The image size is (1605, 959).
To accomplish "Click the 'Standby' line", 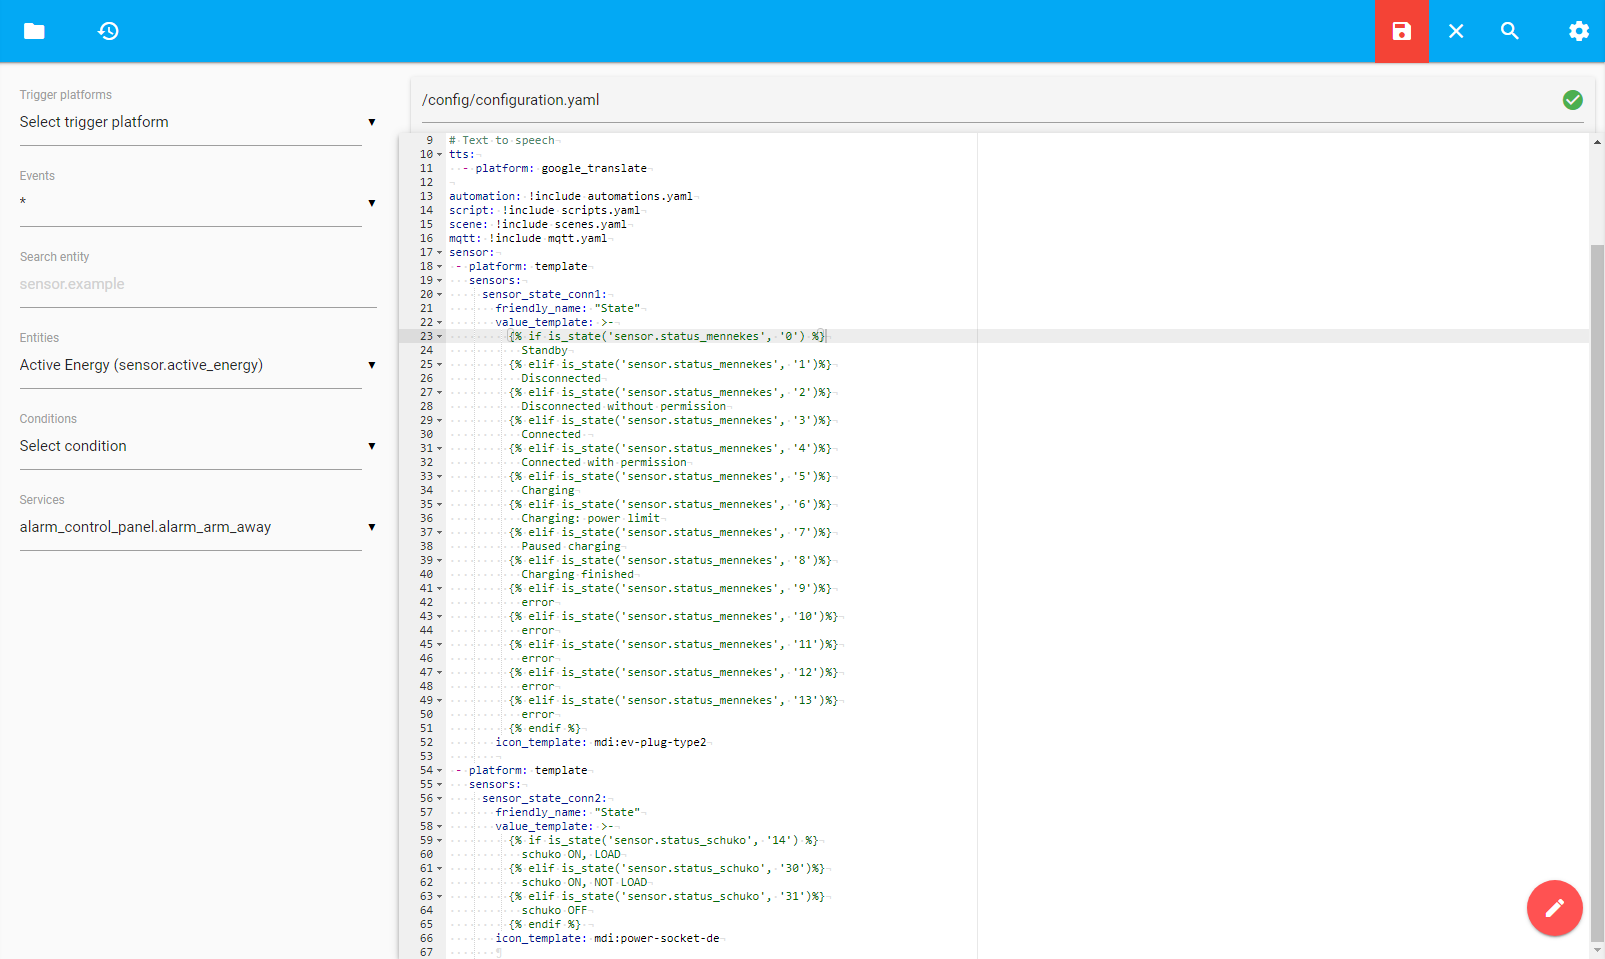I will pyautogui.click(x=544, y=350).
